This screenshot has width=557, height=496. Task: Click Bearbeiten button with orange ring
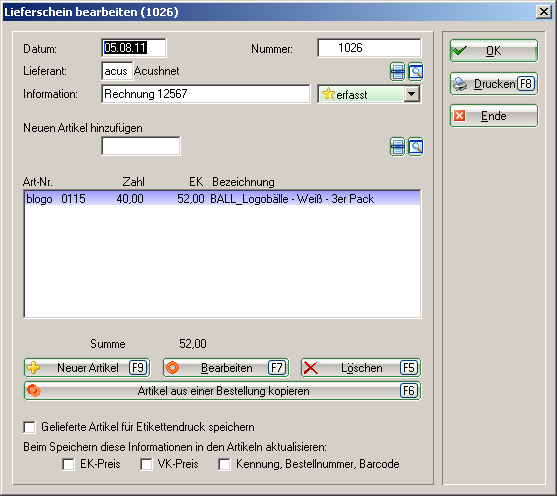226,368
